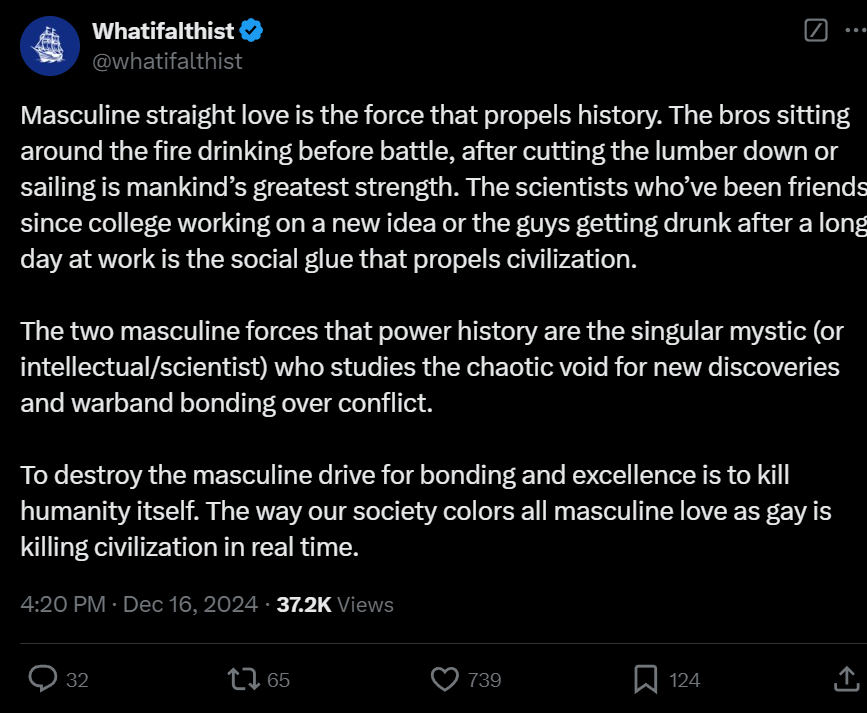
Task: Open the three-dot more options menu
Action: [x=856, y=30]
